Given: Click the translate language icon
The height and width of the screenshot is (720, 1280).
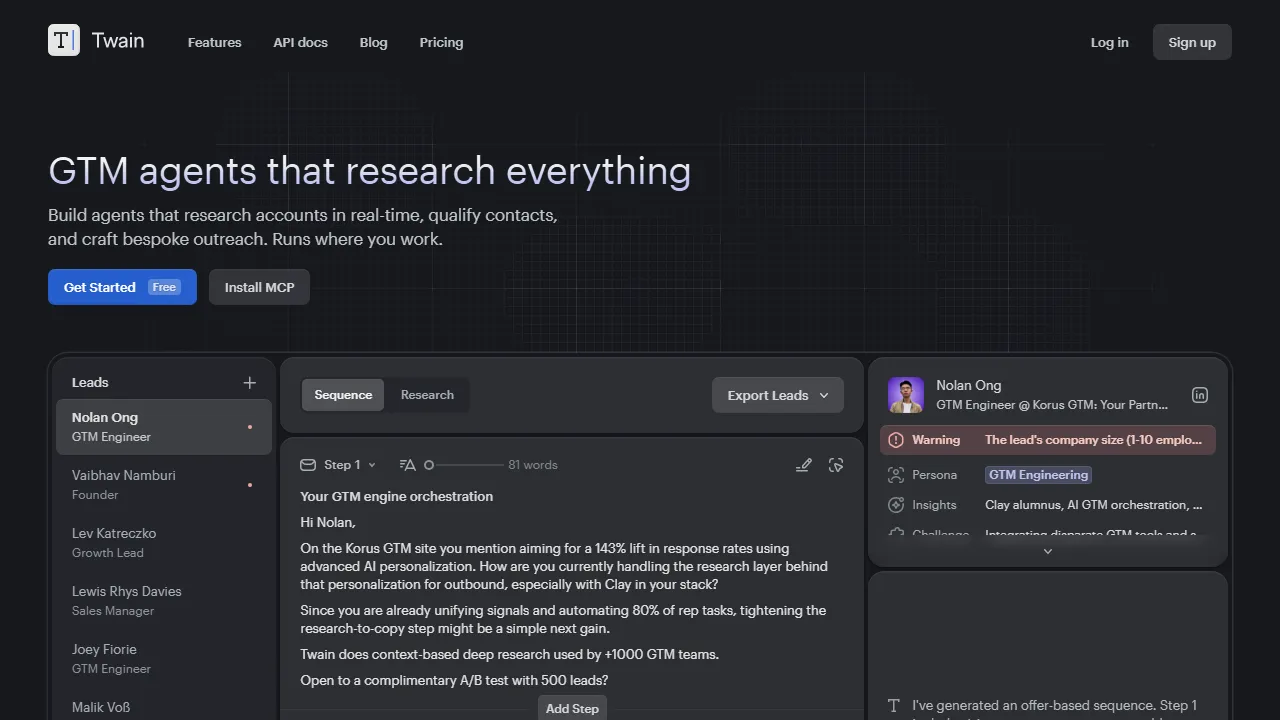Looking at the screenshot, I should point(407,465).
